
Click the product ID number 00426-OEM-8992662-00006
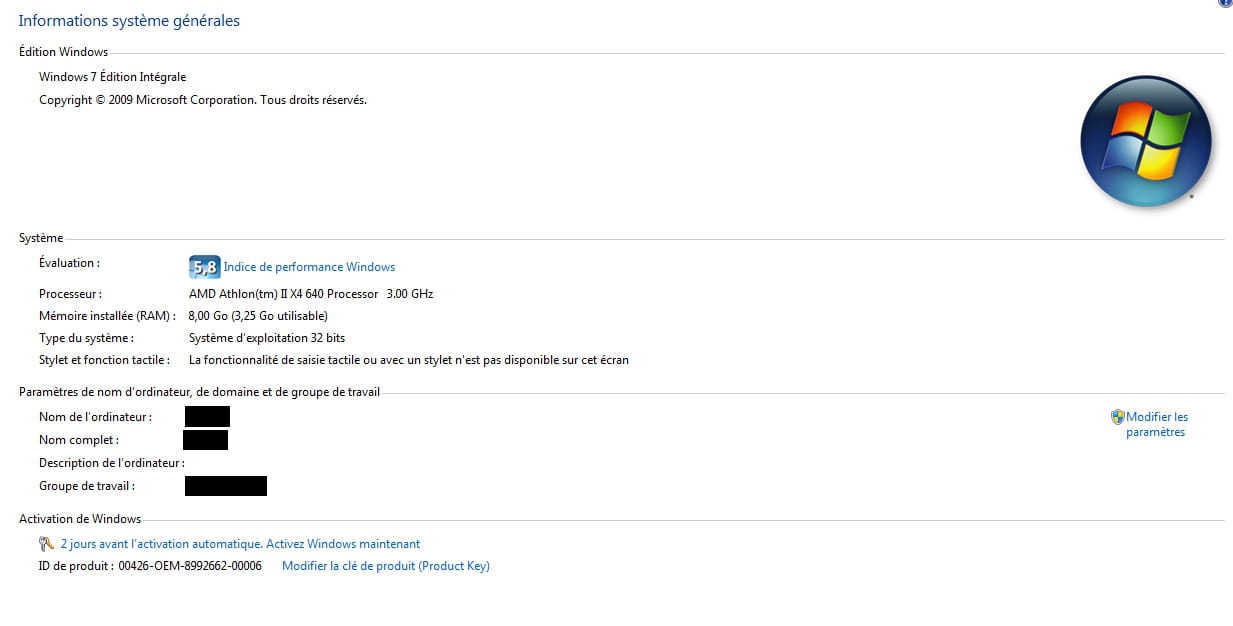click(190, 566)
